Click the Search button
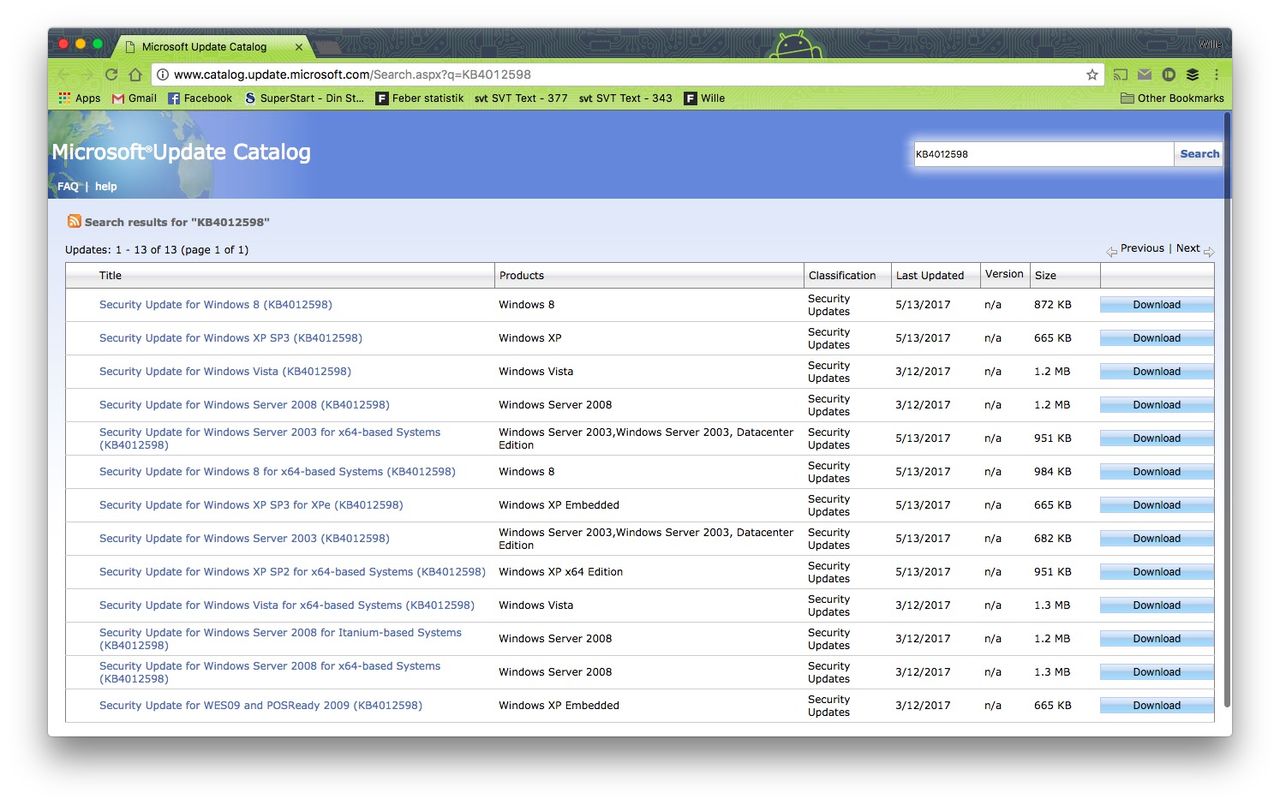 [x=1199, y=154]
